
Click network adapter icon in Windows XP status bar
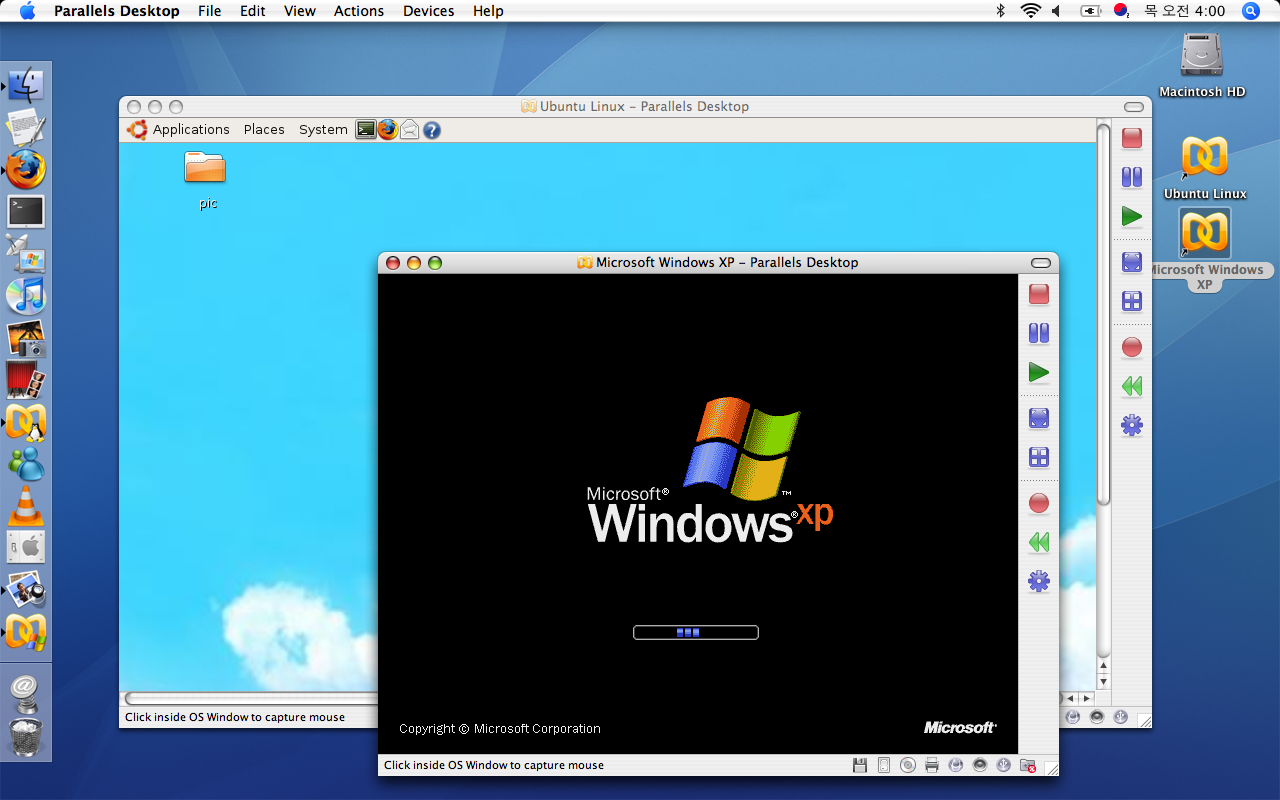pyautogui.click(x=956, y=765)
